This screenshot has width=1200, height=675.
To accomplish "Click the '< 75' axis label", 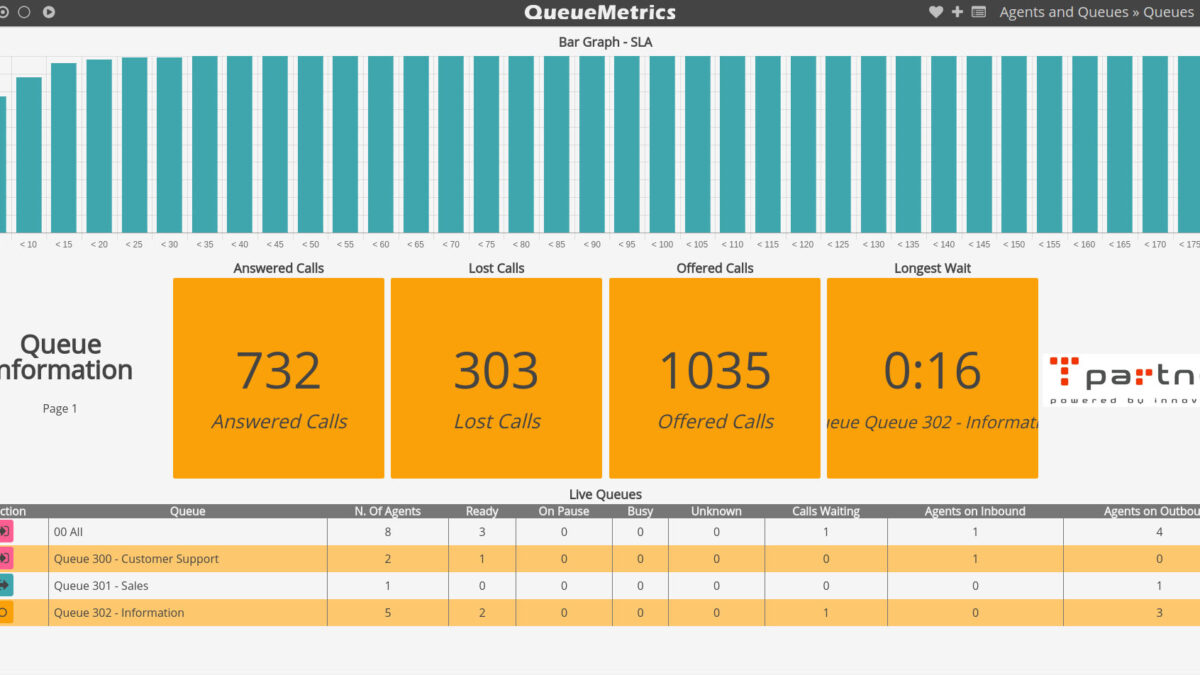I will (486, 244).
